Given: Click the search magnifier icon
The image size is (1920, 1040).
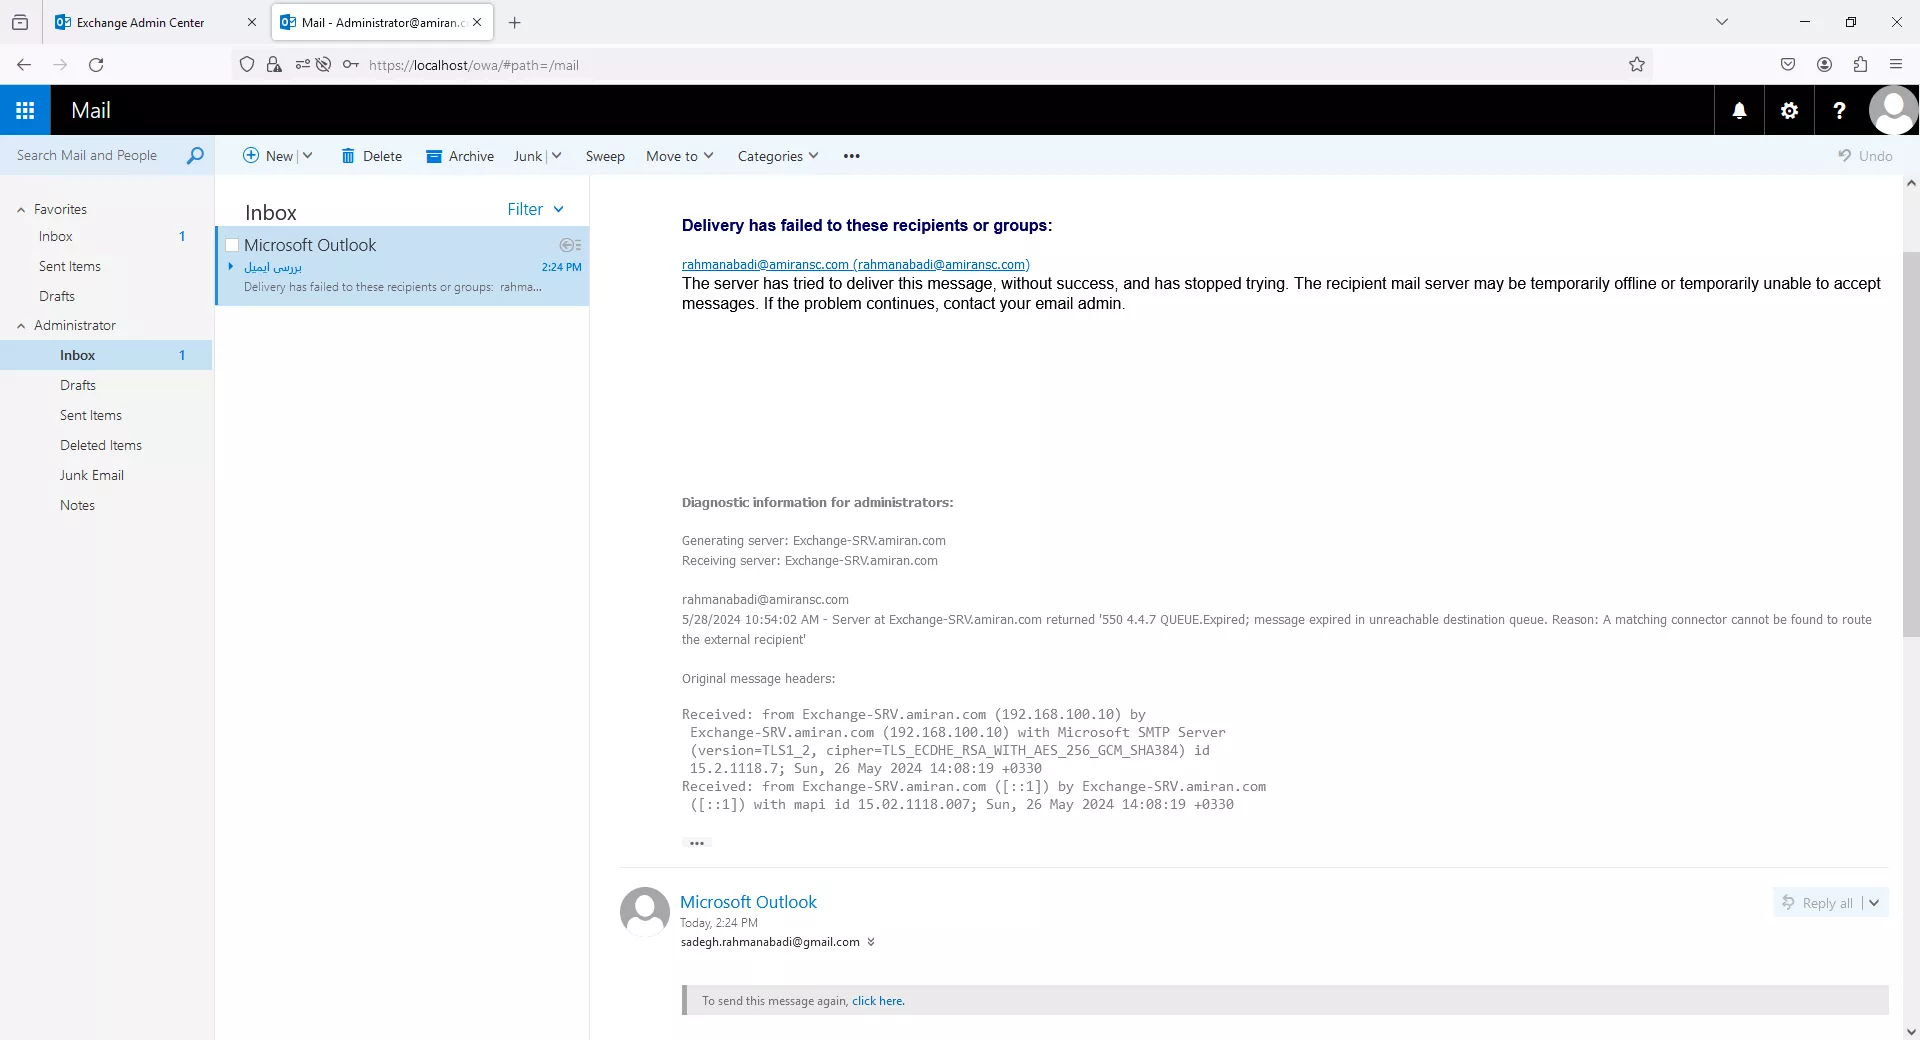Looking at the screenshot, I should tap(195, 155).
